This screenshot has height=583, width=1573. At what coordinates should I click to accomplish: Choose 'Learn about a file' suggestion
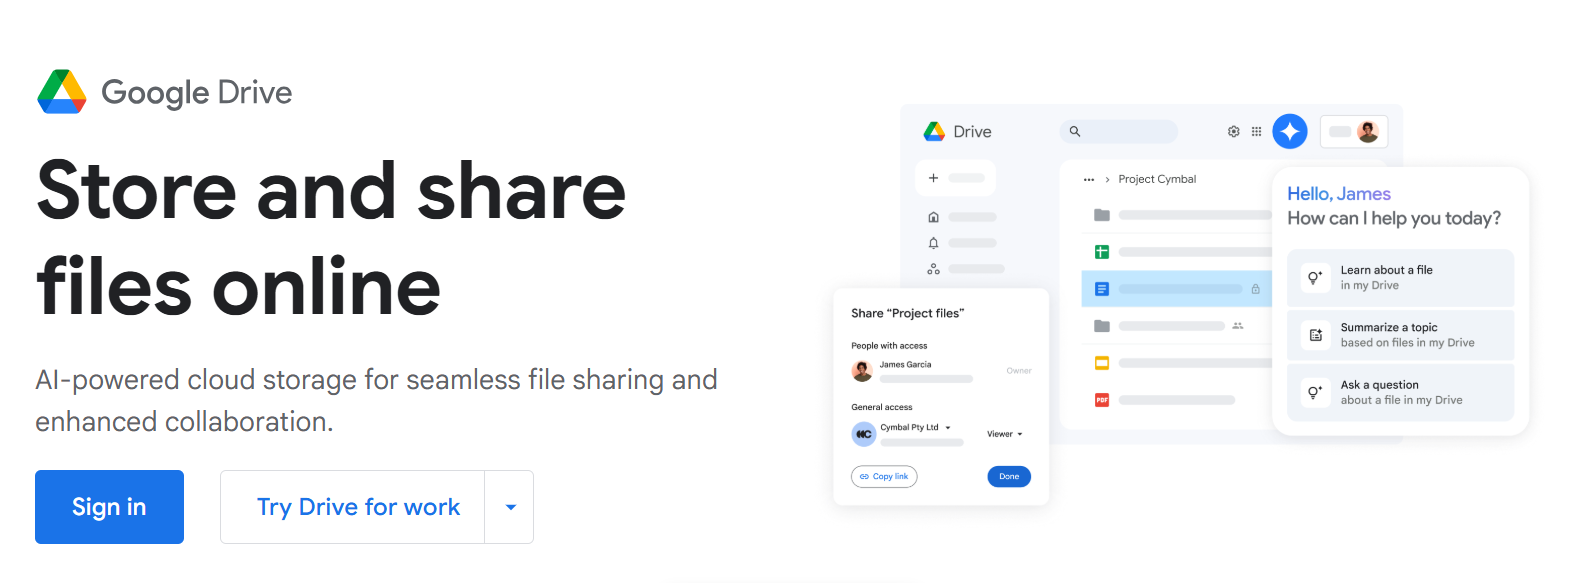click(x=1399, y=278)
